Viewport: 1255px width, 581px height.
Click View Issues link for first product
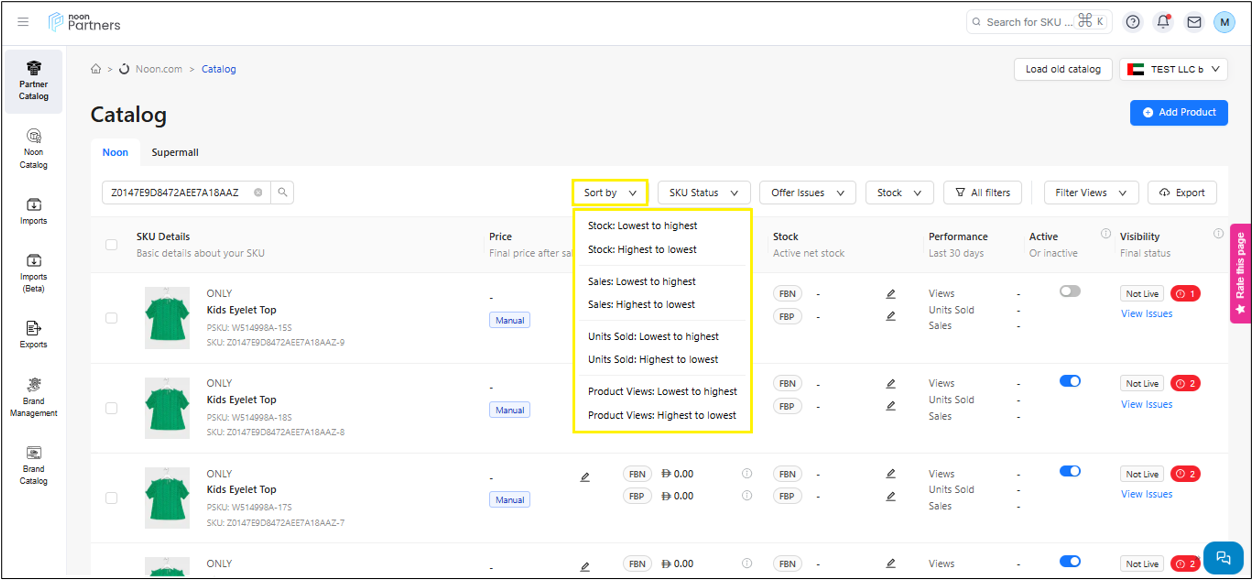point(1146,314)
